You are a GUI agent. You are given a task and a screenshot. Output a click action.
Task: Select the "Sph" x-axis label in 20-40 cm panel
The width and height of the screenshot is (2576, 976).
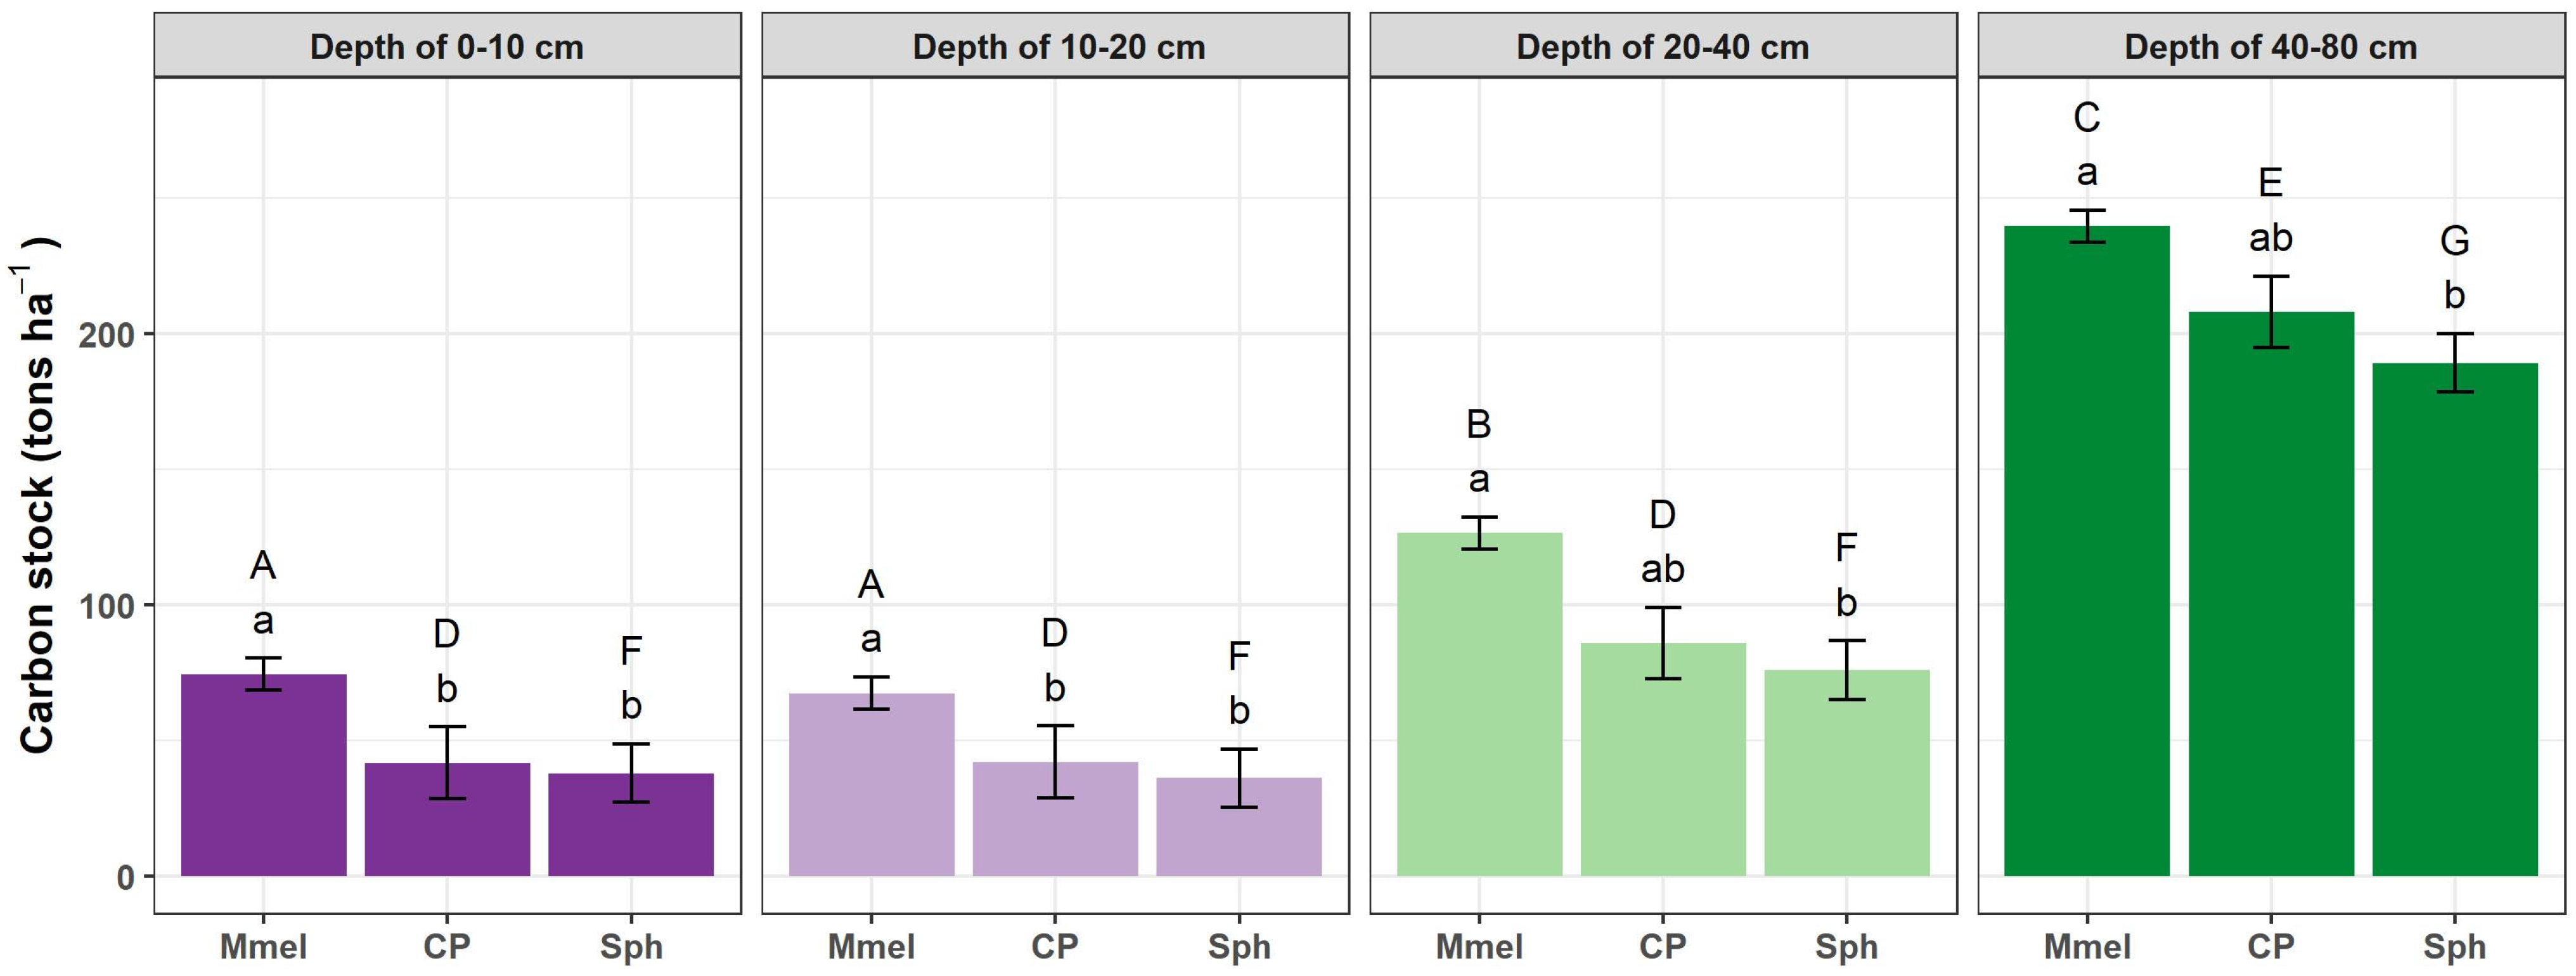tap(1846, 946)
